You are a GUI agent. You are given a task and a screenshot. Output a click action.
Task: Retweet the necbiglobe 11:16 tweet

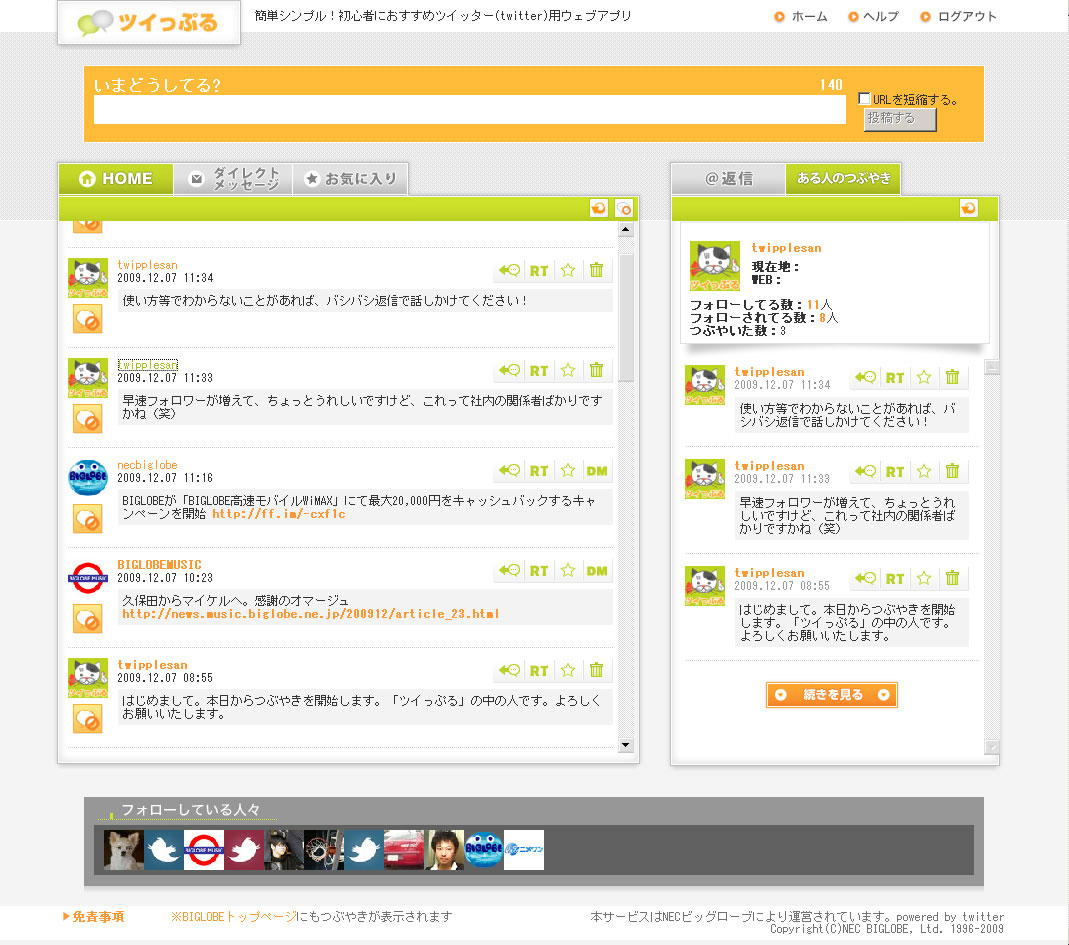tap(539, 471)
